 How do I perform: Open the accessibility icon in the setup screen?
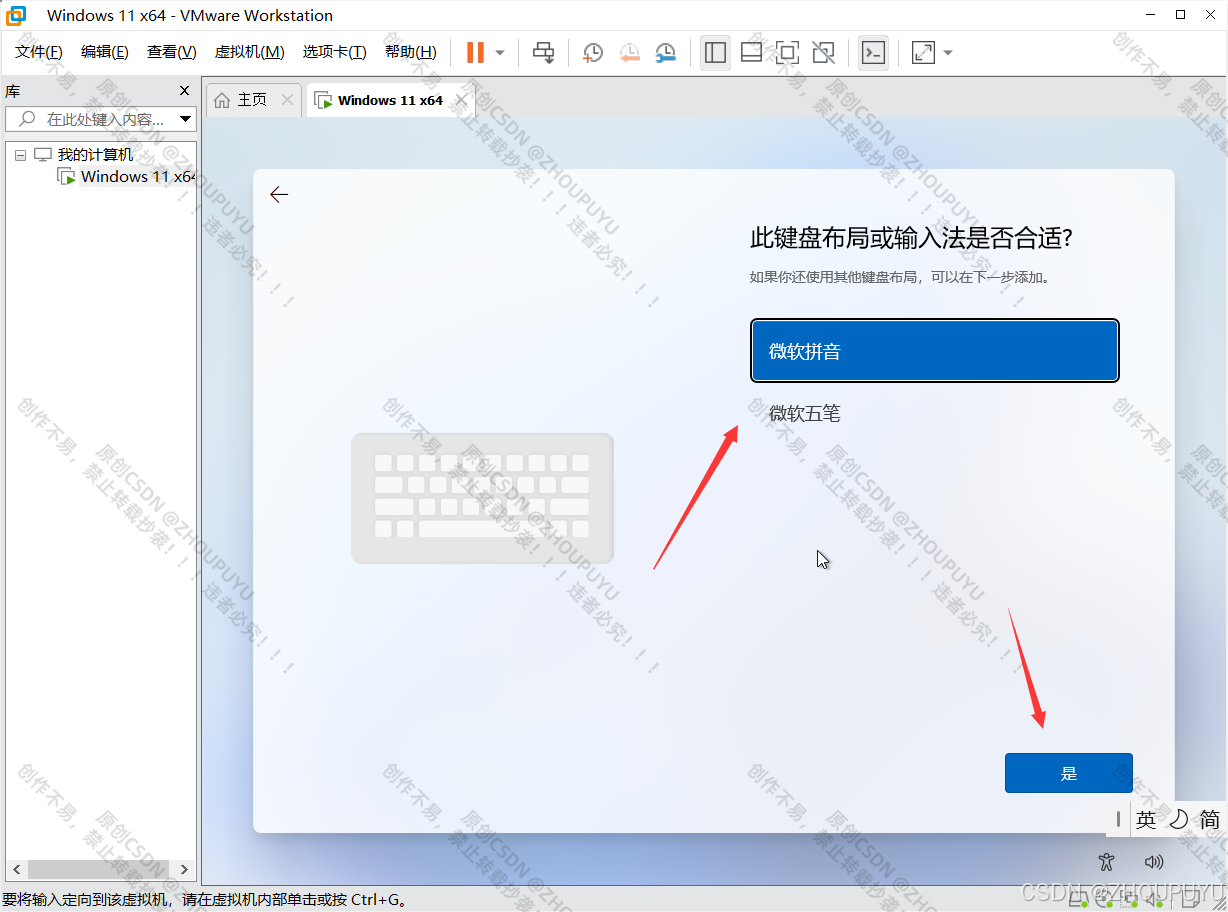(x=1105, y=861)
